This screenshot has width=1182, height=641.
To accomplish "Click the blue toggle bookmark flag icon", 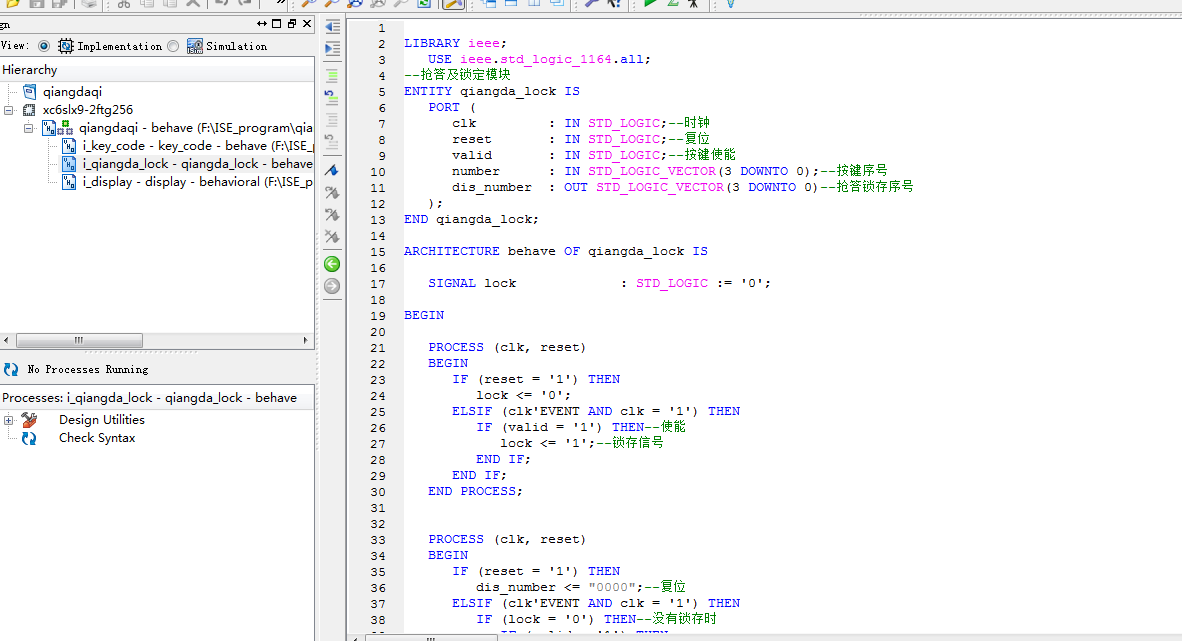I will point(332,171).
